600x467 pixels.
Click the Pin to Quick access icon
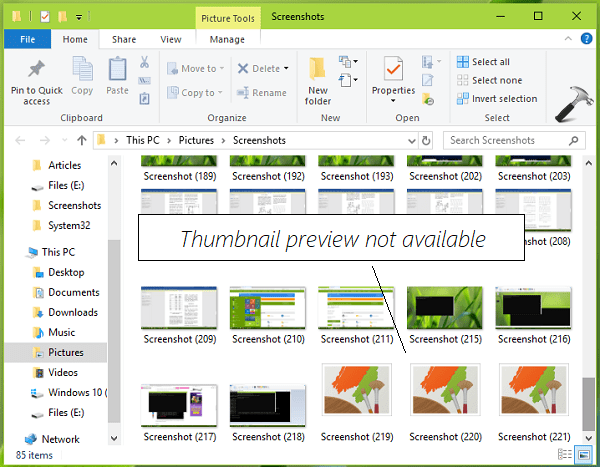(37, 70)
